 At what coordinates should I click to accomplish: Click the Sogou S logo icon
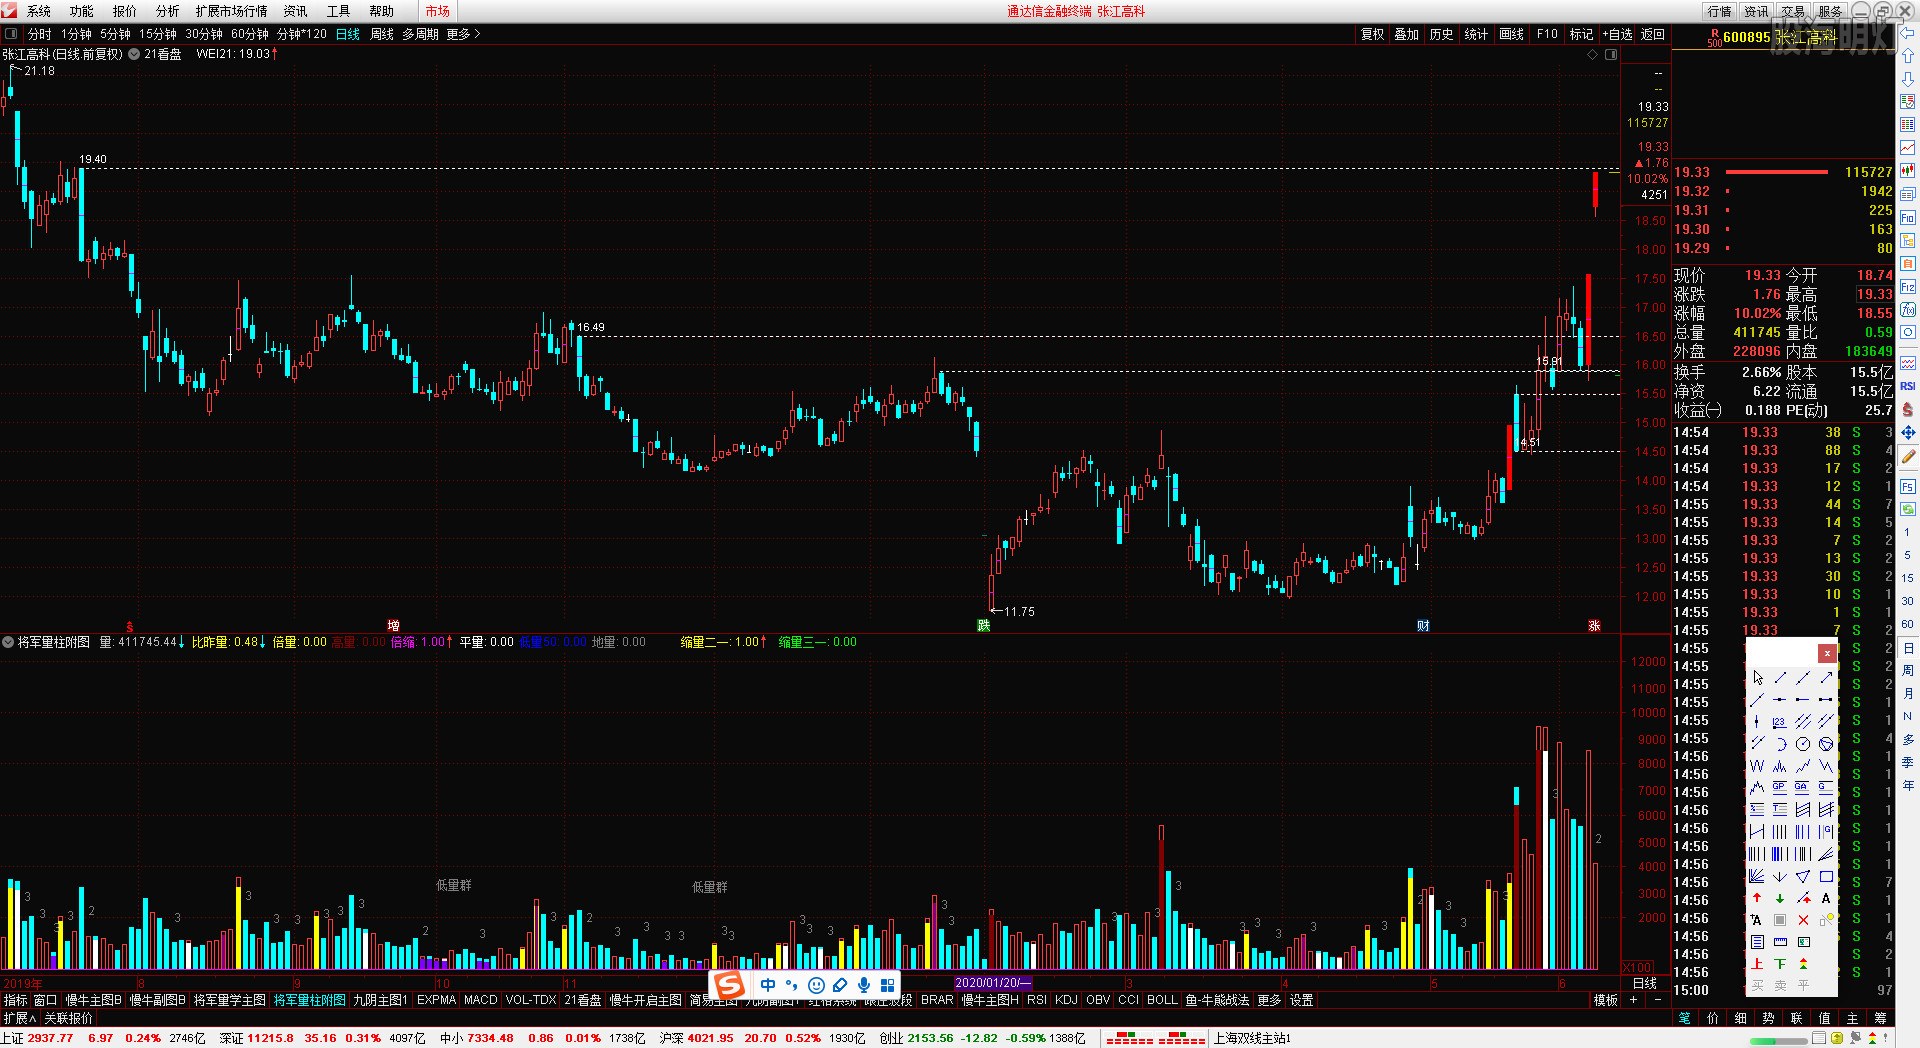730,985
